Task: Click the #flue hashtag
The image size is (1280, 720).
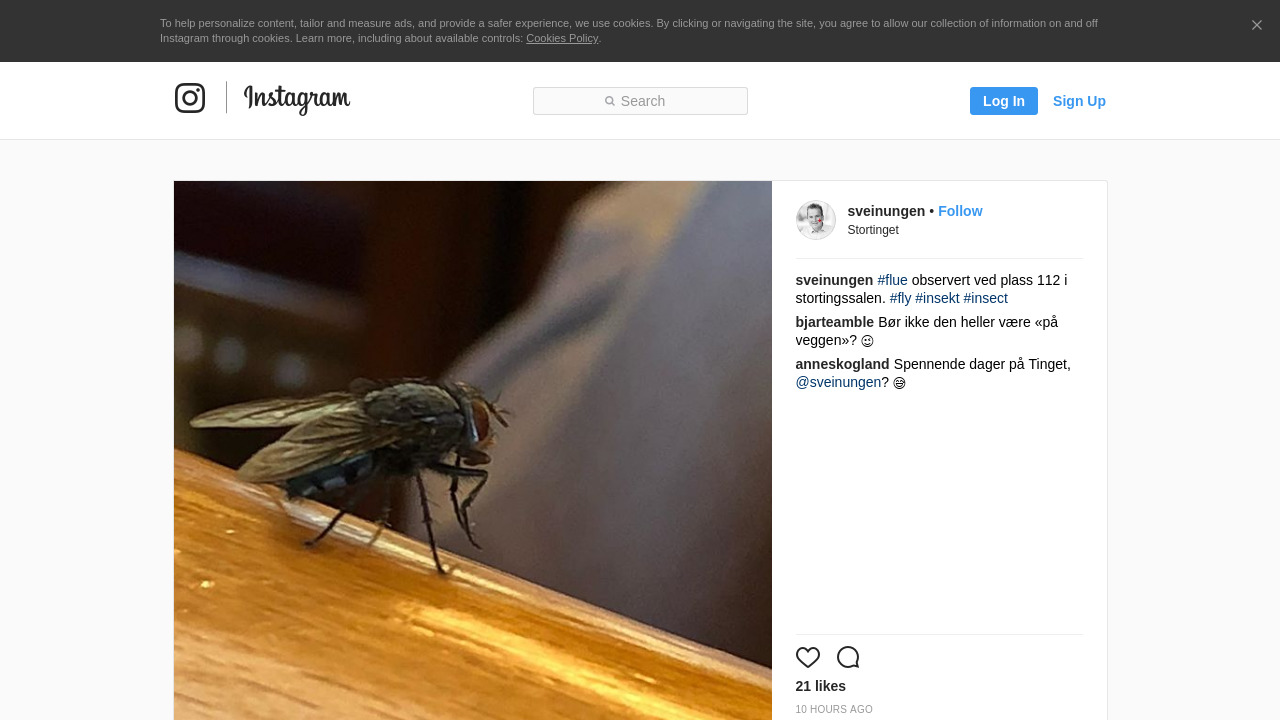Action: point(892,280)
